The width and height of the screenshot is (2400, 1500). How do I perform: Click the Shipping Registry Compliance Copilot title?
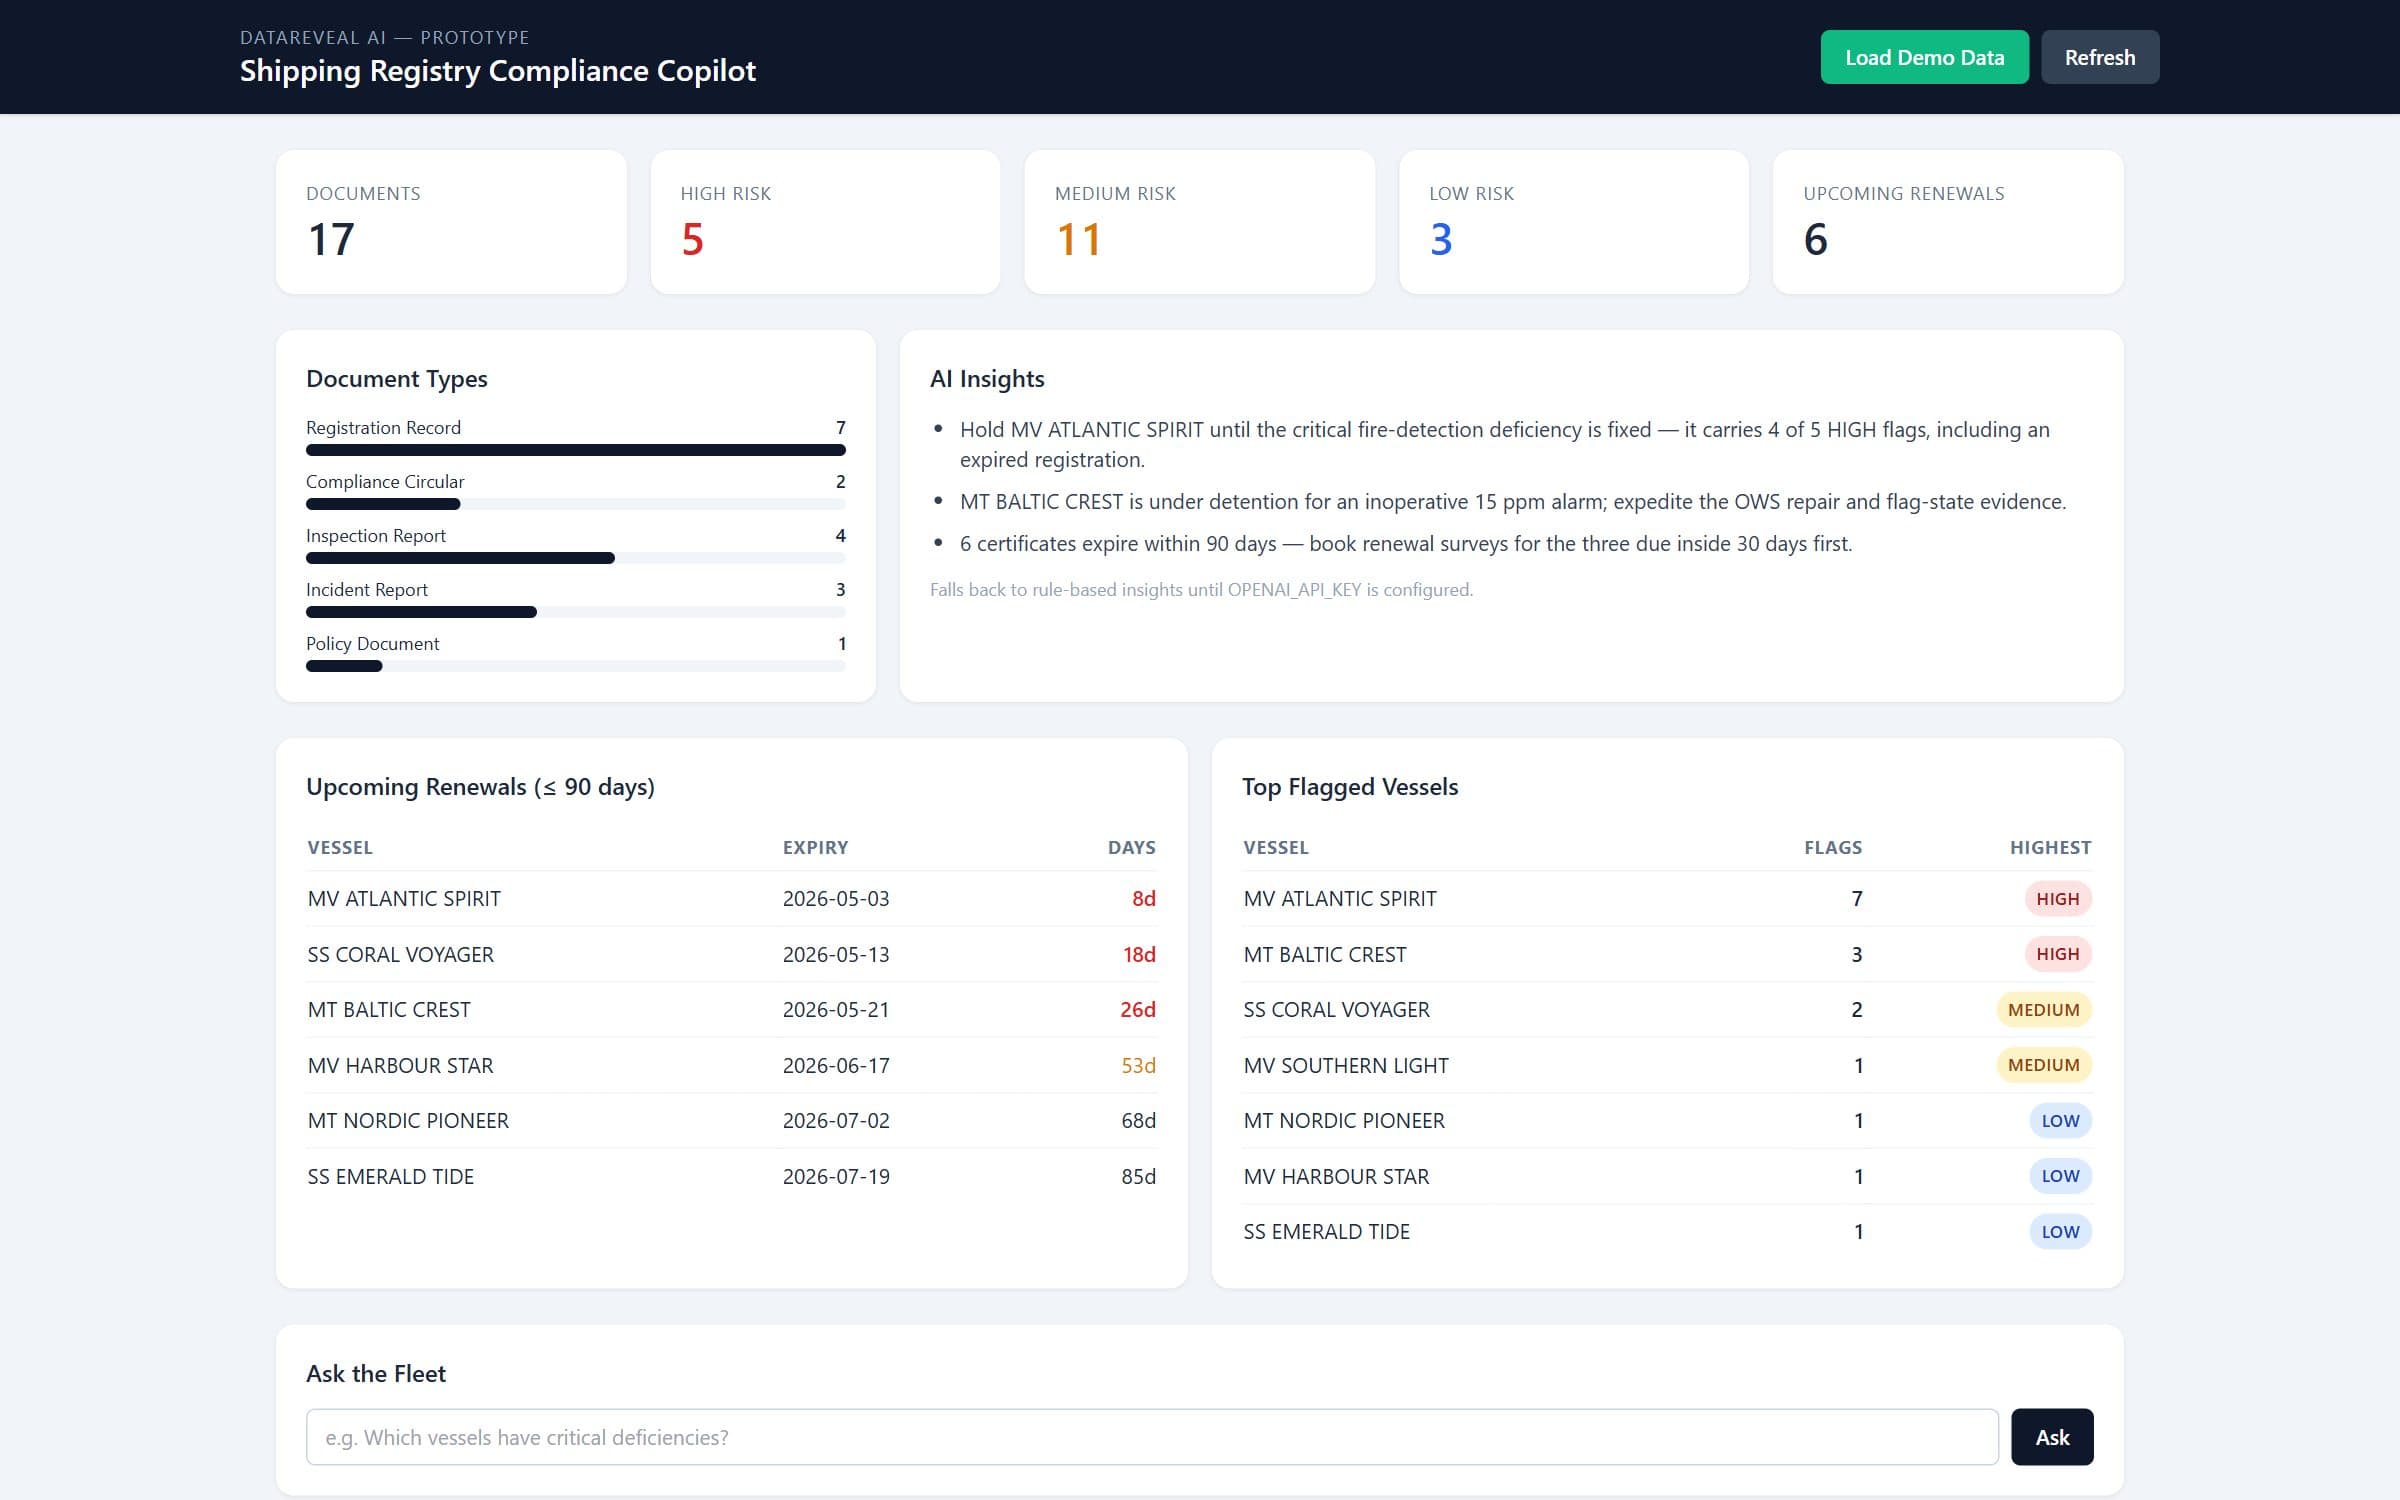tap(498, 71)
